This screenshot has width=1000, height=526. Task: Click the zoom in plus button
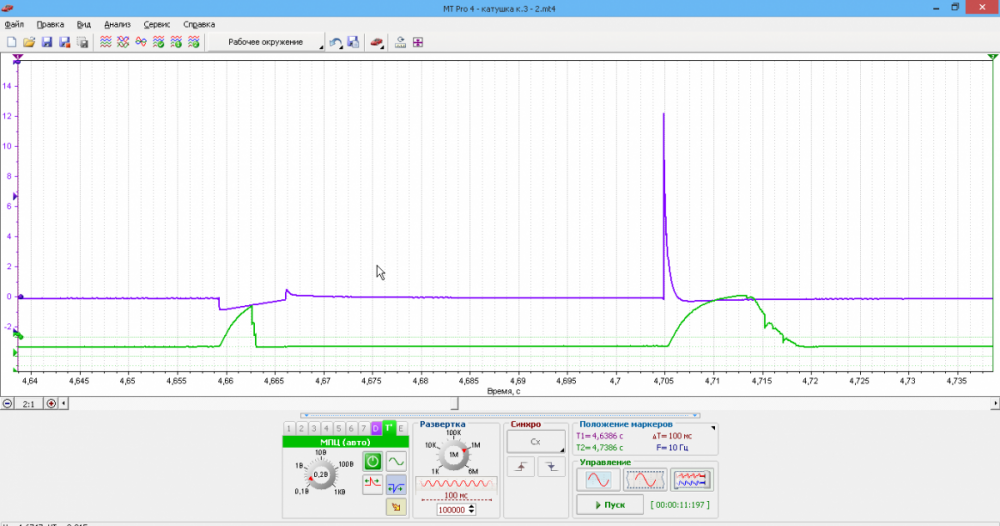click(51, 403)
